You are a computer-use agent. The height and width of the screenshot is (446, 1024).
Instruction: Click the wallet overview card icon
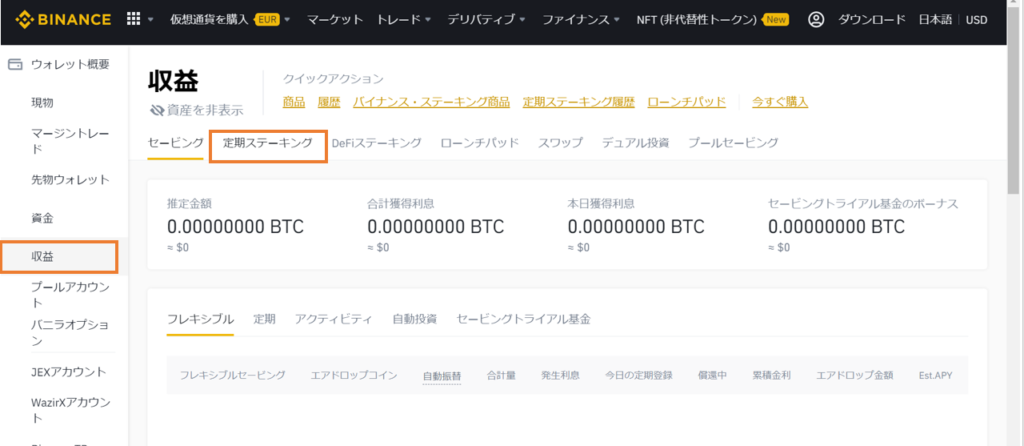pos(15,64)
